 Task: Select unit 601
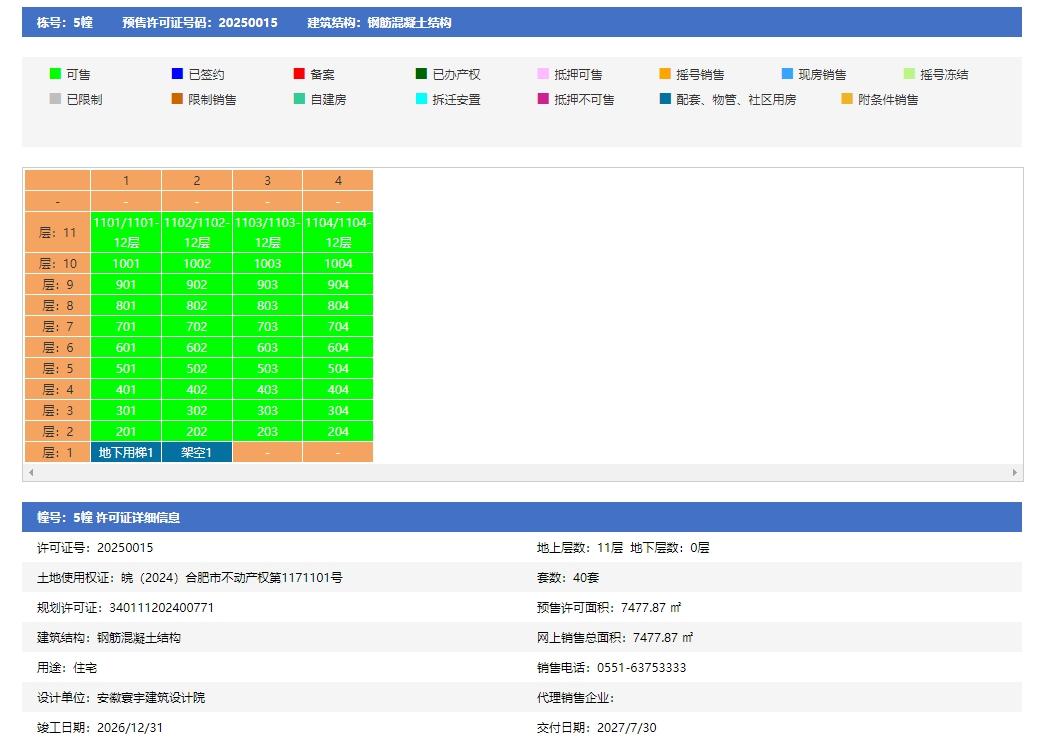(x=126, y=348)
